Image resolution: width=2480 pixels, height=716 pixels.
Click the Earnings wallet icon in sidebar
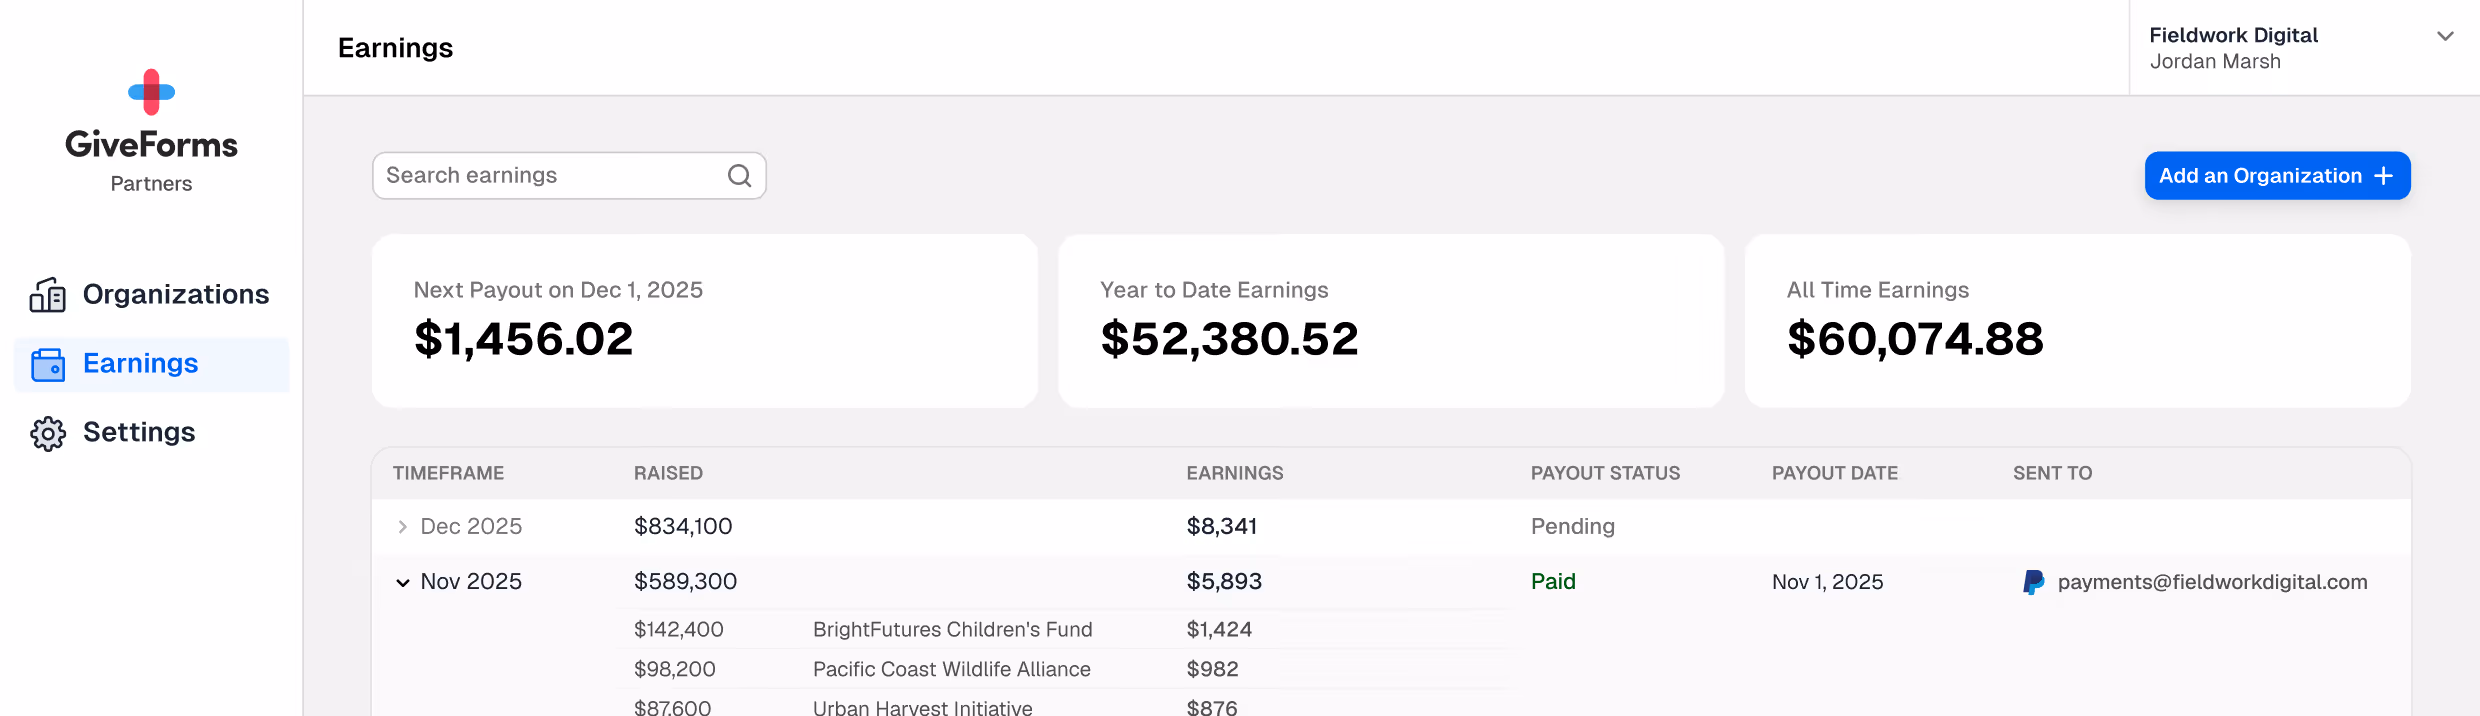(48, 364)
